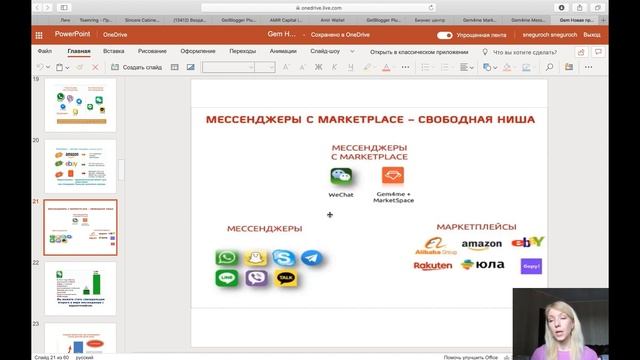Screen dimensions: 640x360
Task: Switch to the Вставка tab
Action: [113, 51]
